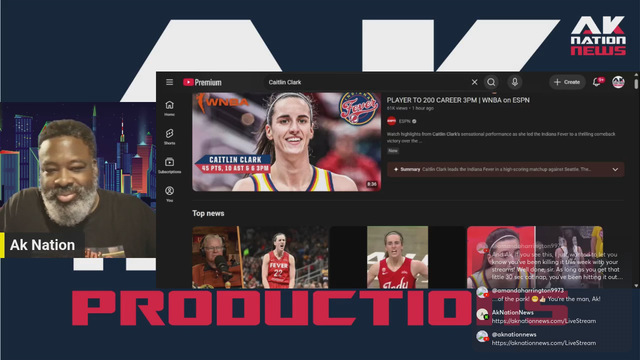Click the 61K views text
This screenshot has height=360, width=640.
pos(397,108)
